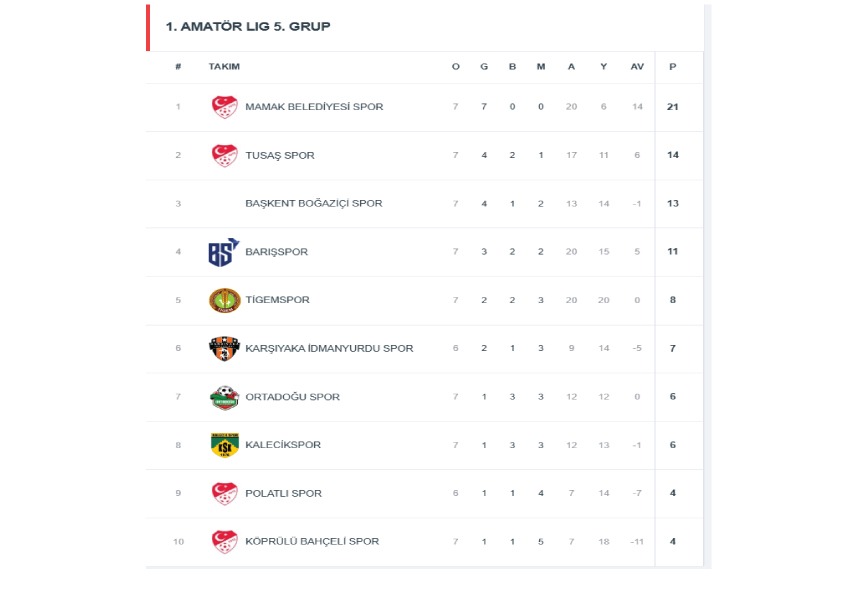
Task: Click the Barışspor BS logo
Action: 223,252
